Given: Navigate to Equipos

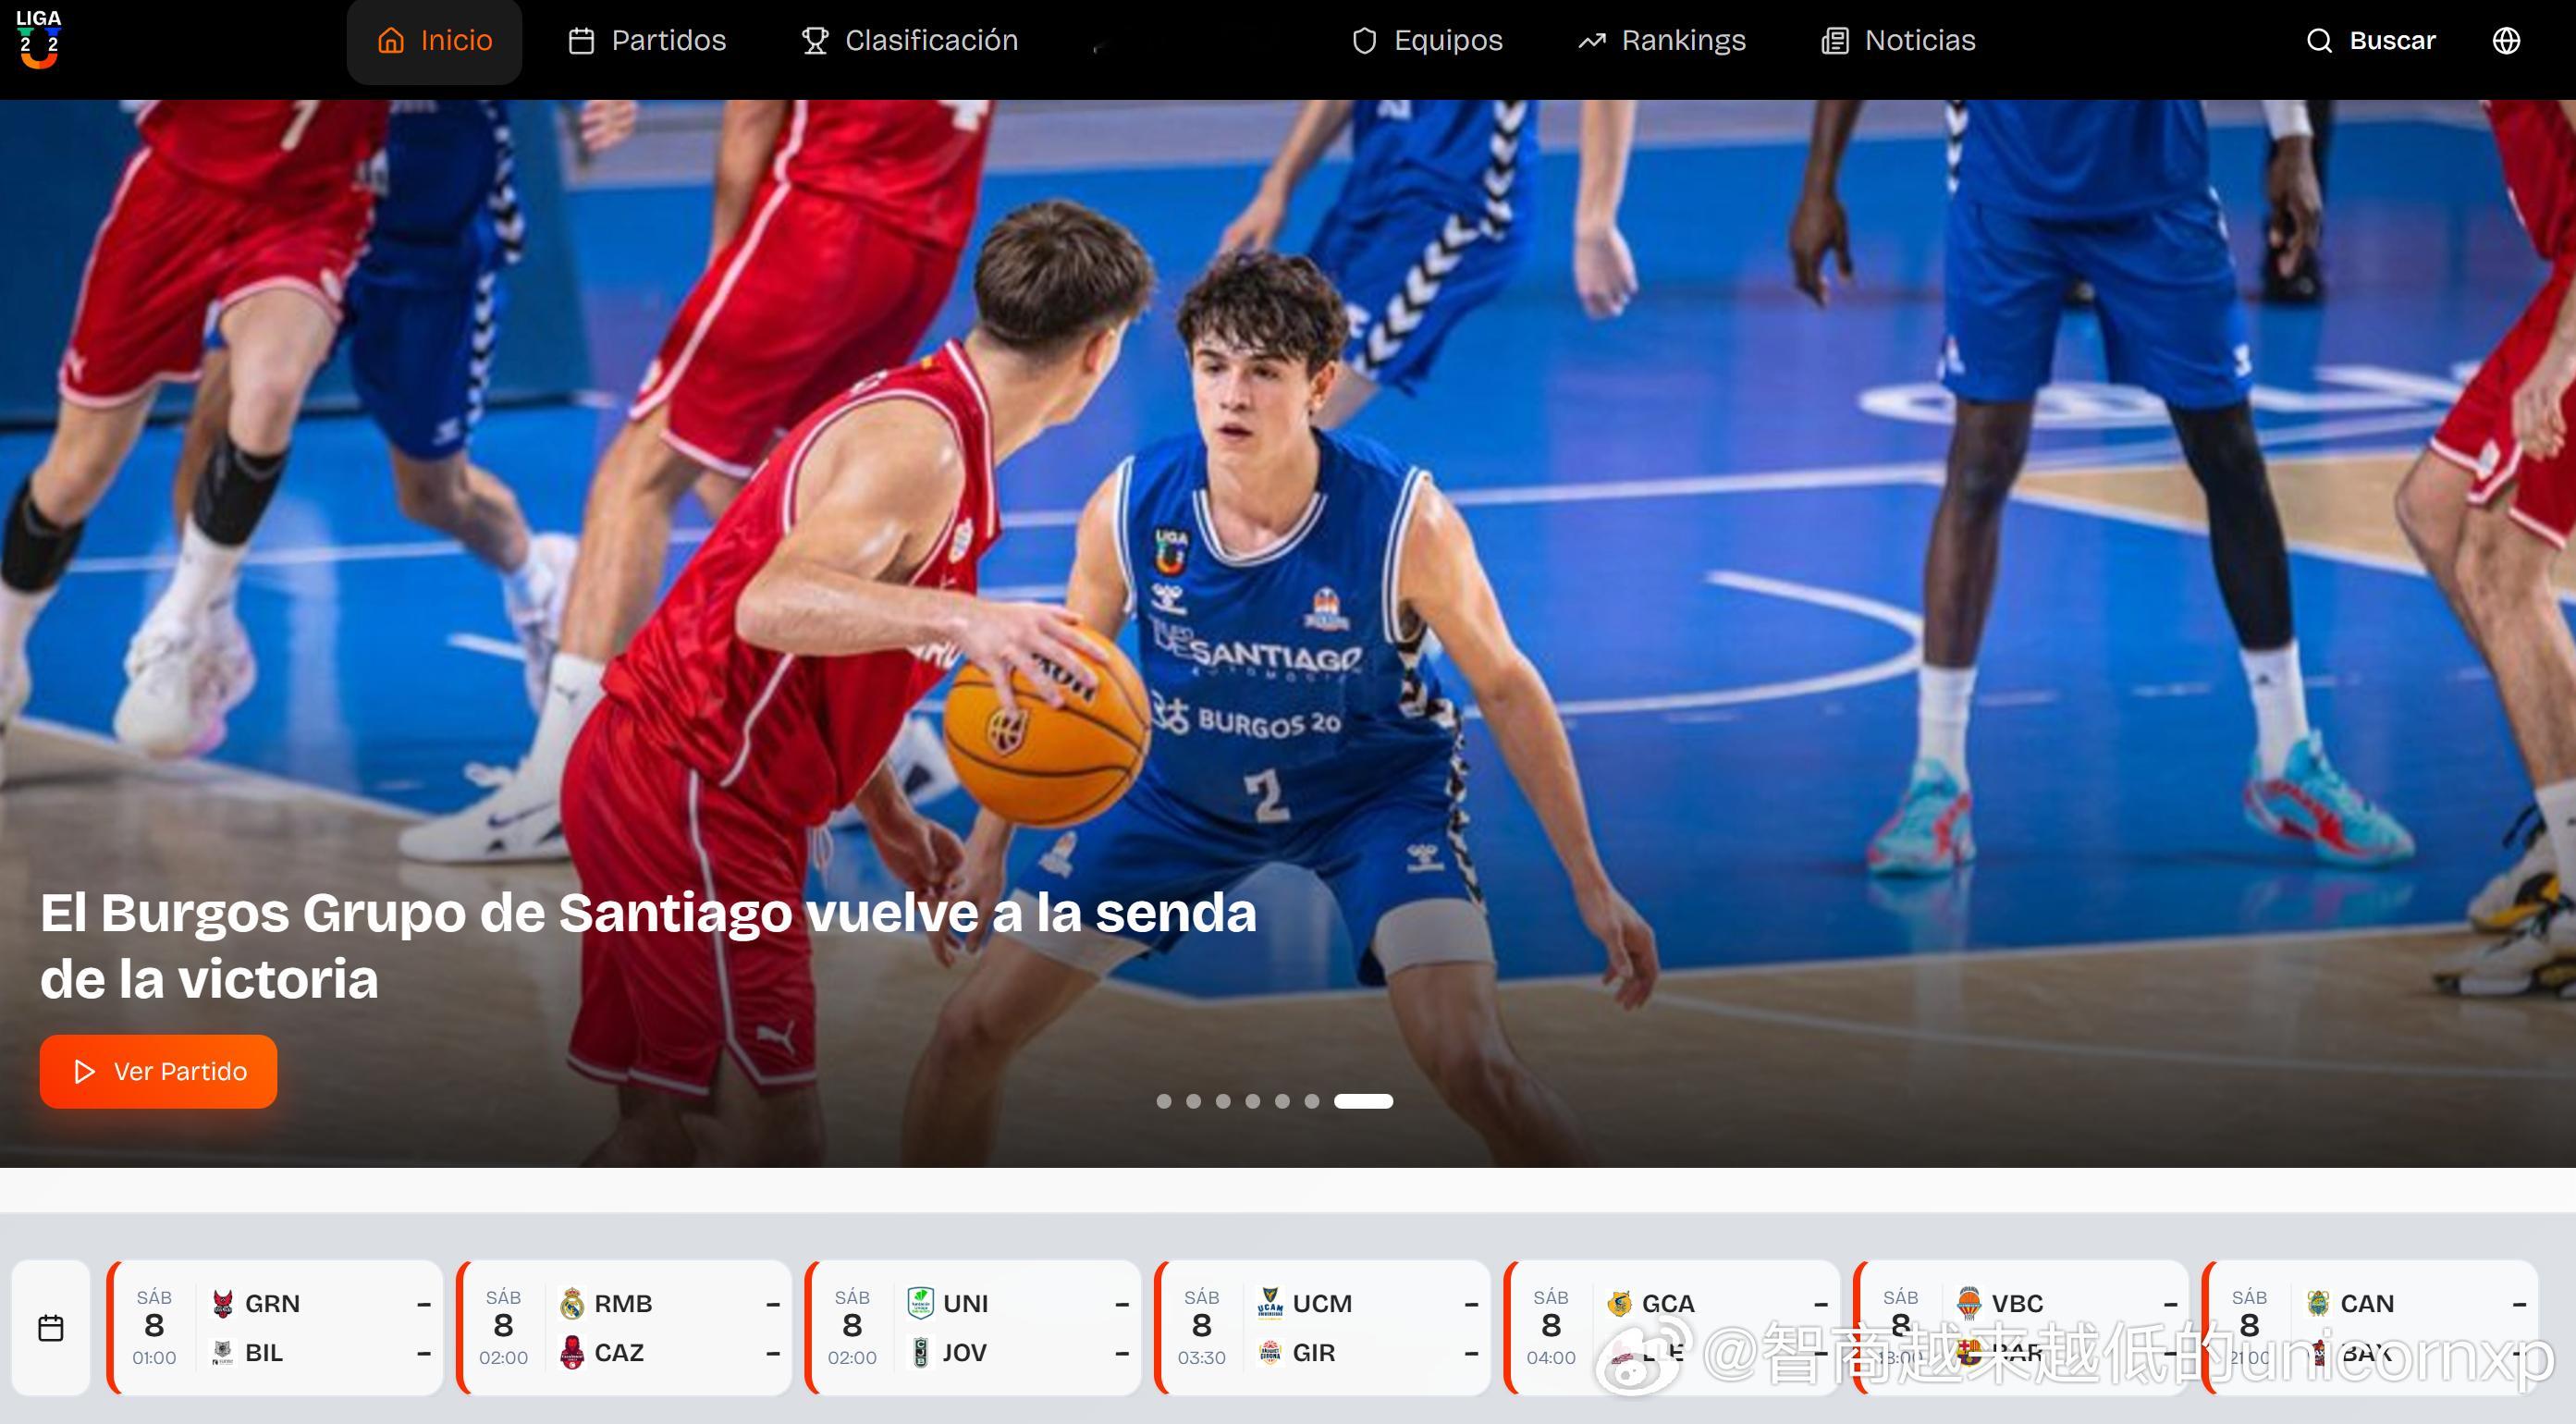Looking at the screenshot, I should pyautogui.click(x=1427, y=41).
